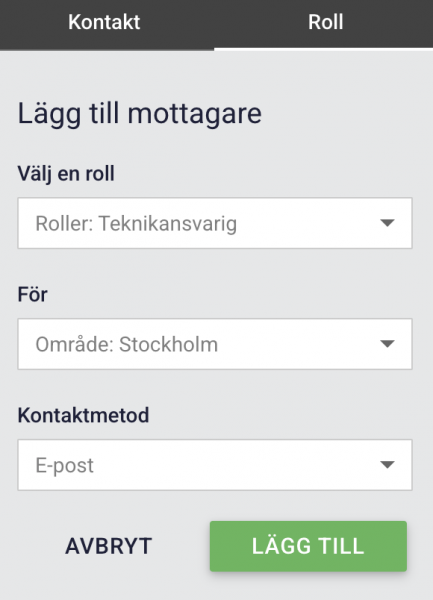Viewport: 433px width, 600px height.
Task: Confirm the recipient with LÄGG TILL
Action: [308, 546]
